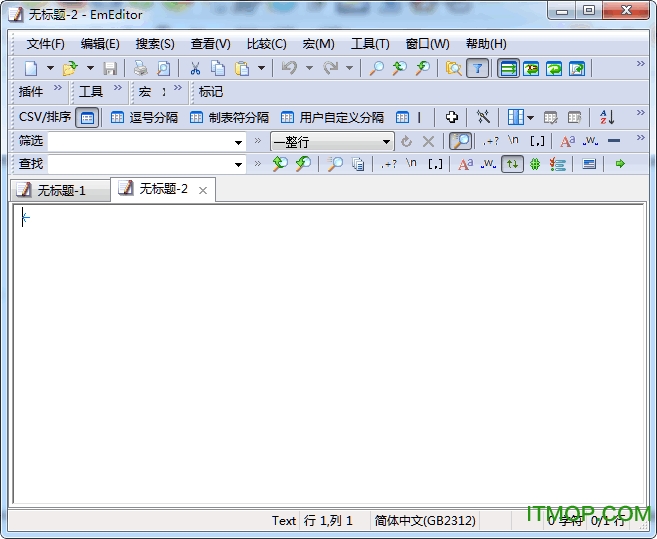Click CSV tools crossed icon
The image size is (657, 539).
(x=483, y=117)
